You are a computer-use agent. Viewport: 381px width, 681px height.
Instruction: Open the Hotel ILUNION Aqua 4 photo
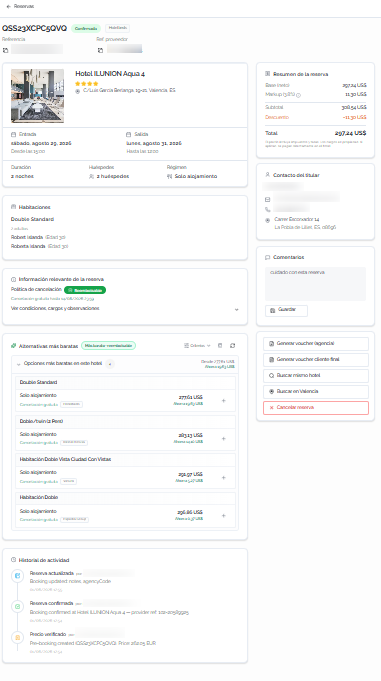[x=37, y=96]
